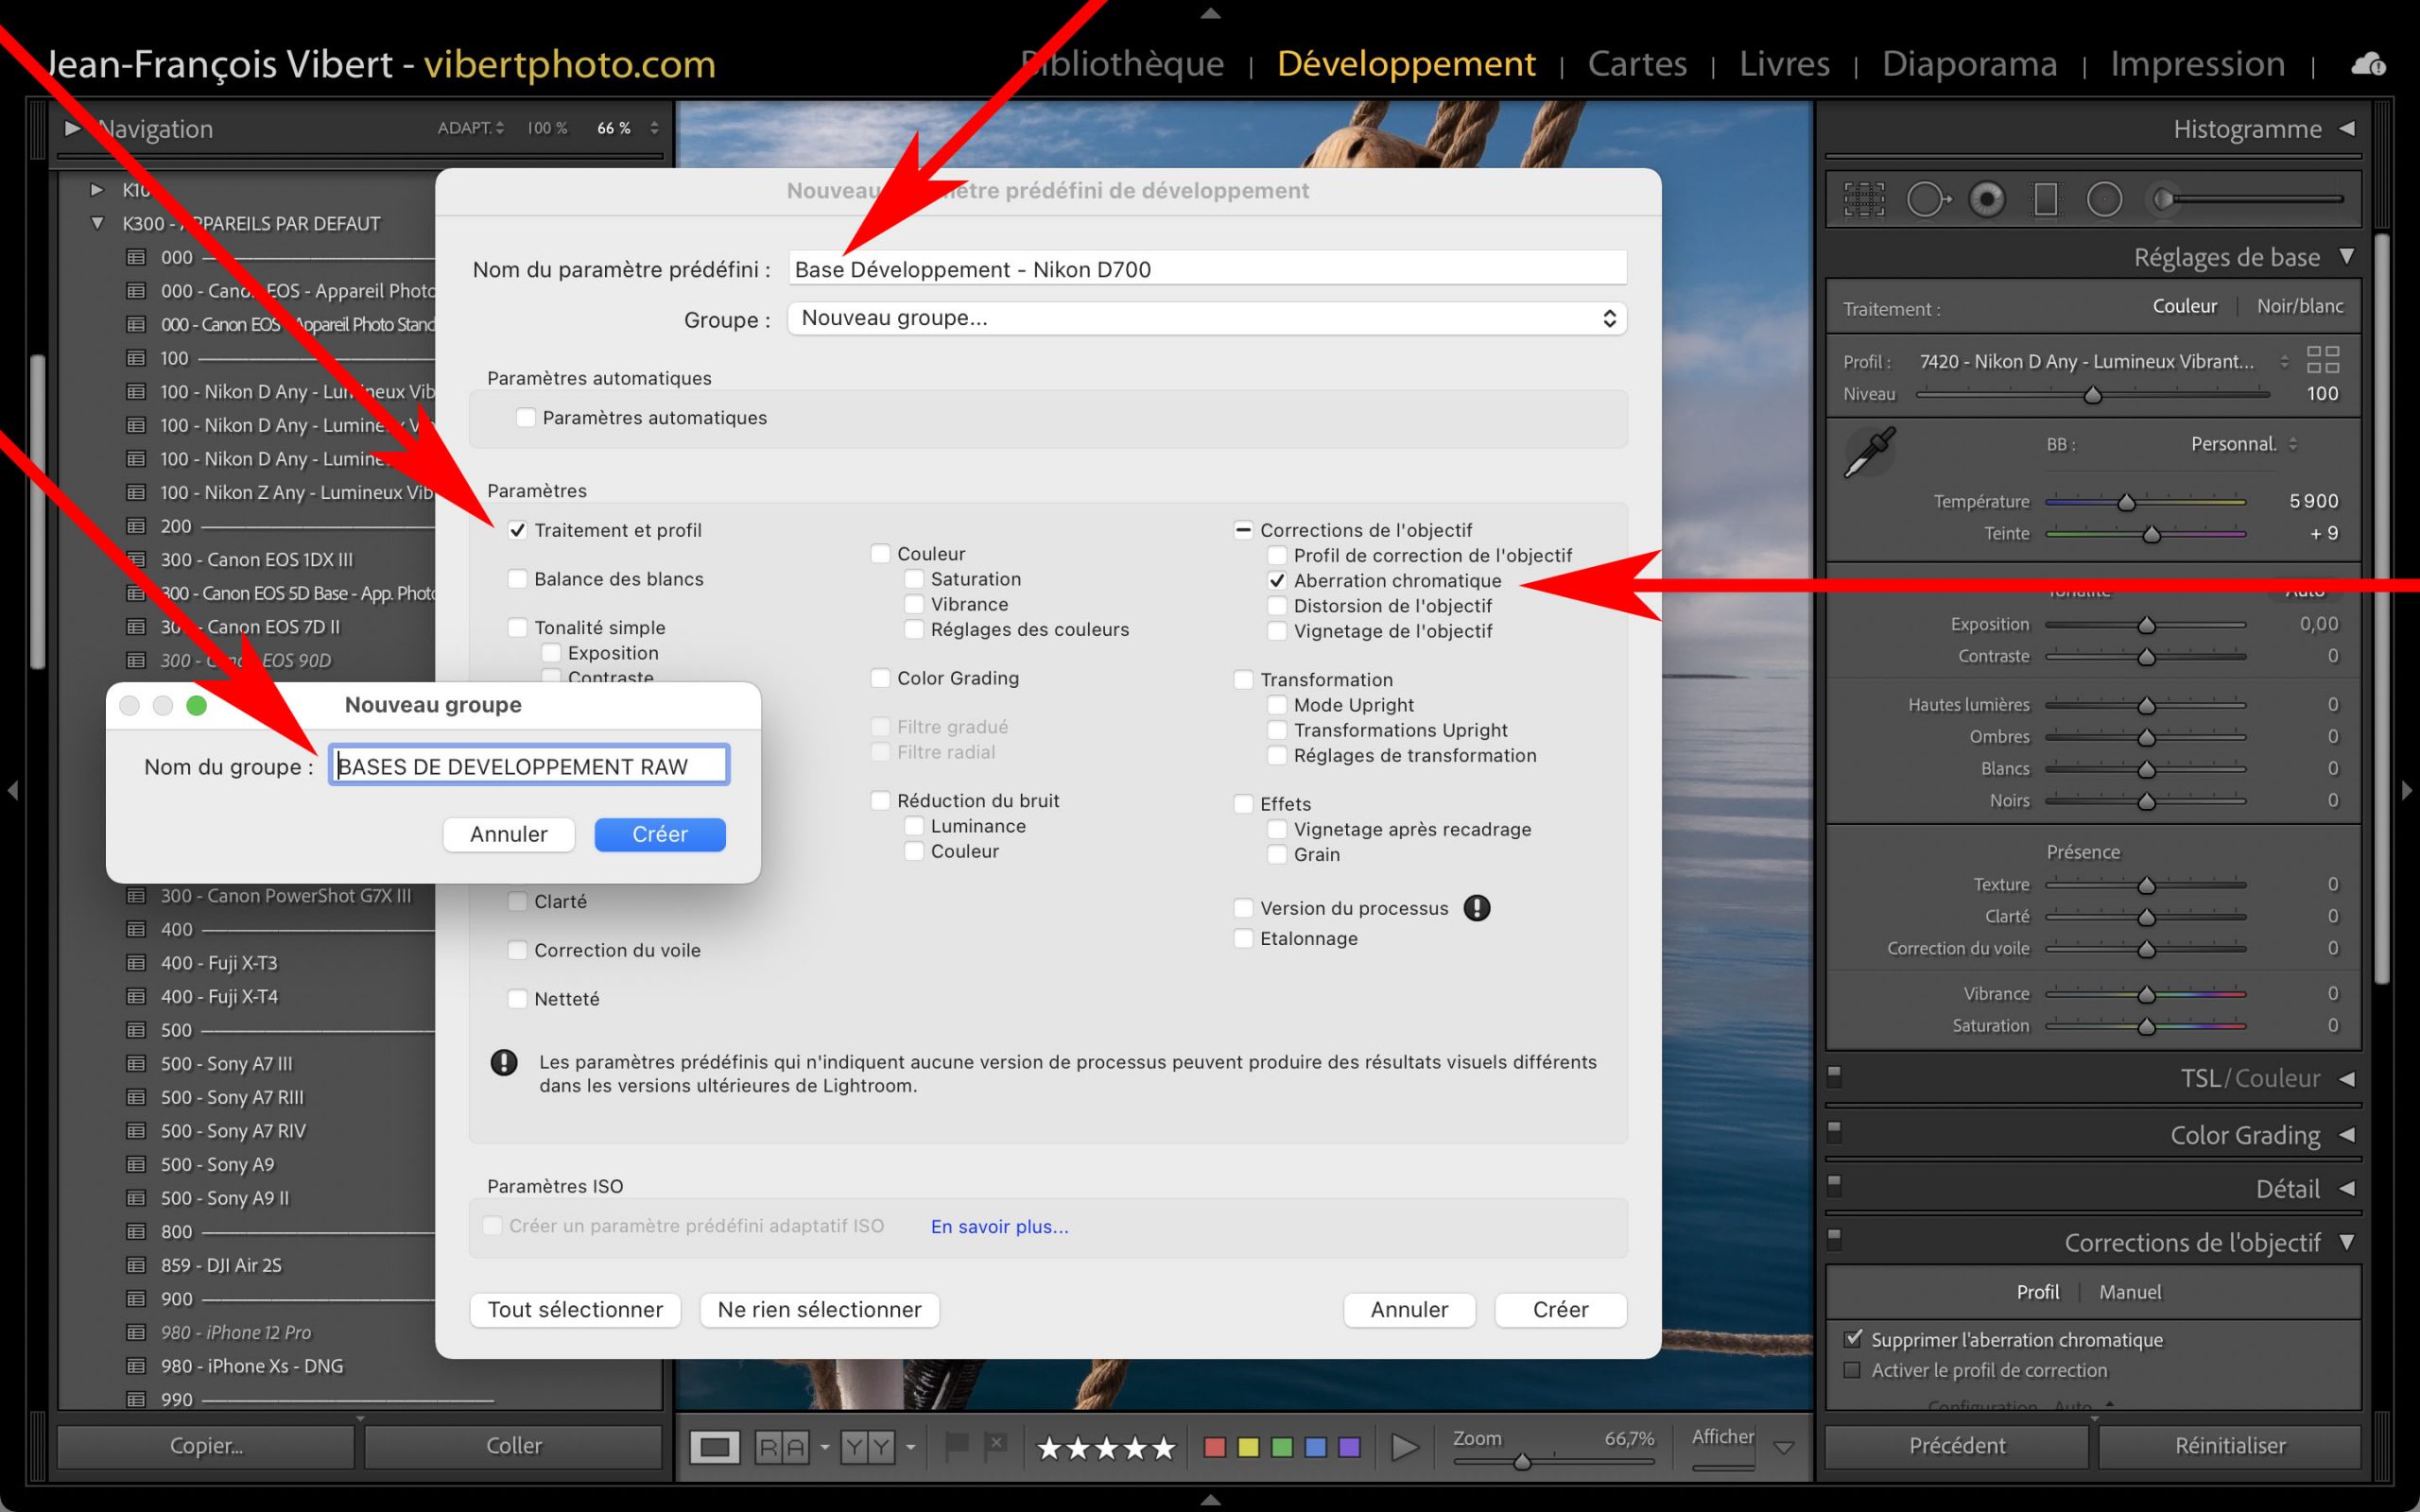Image resolution: width=2420 pixels, height=1512 pixels.
Task: Click Créer in Nouveau groupe dialog
Action: coord(659,835)
